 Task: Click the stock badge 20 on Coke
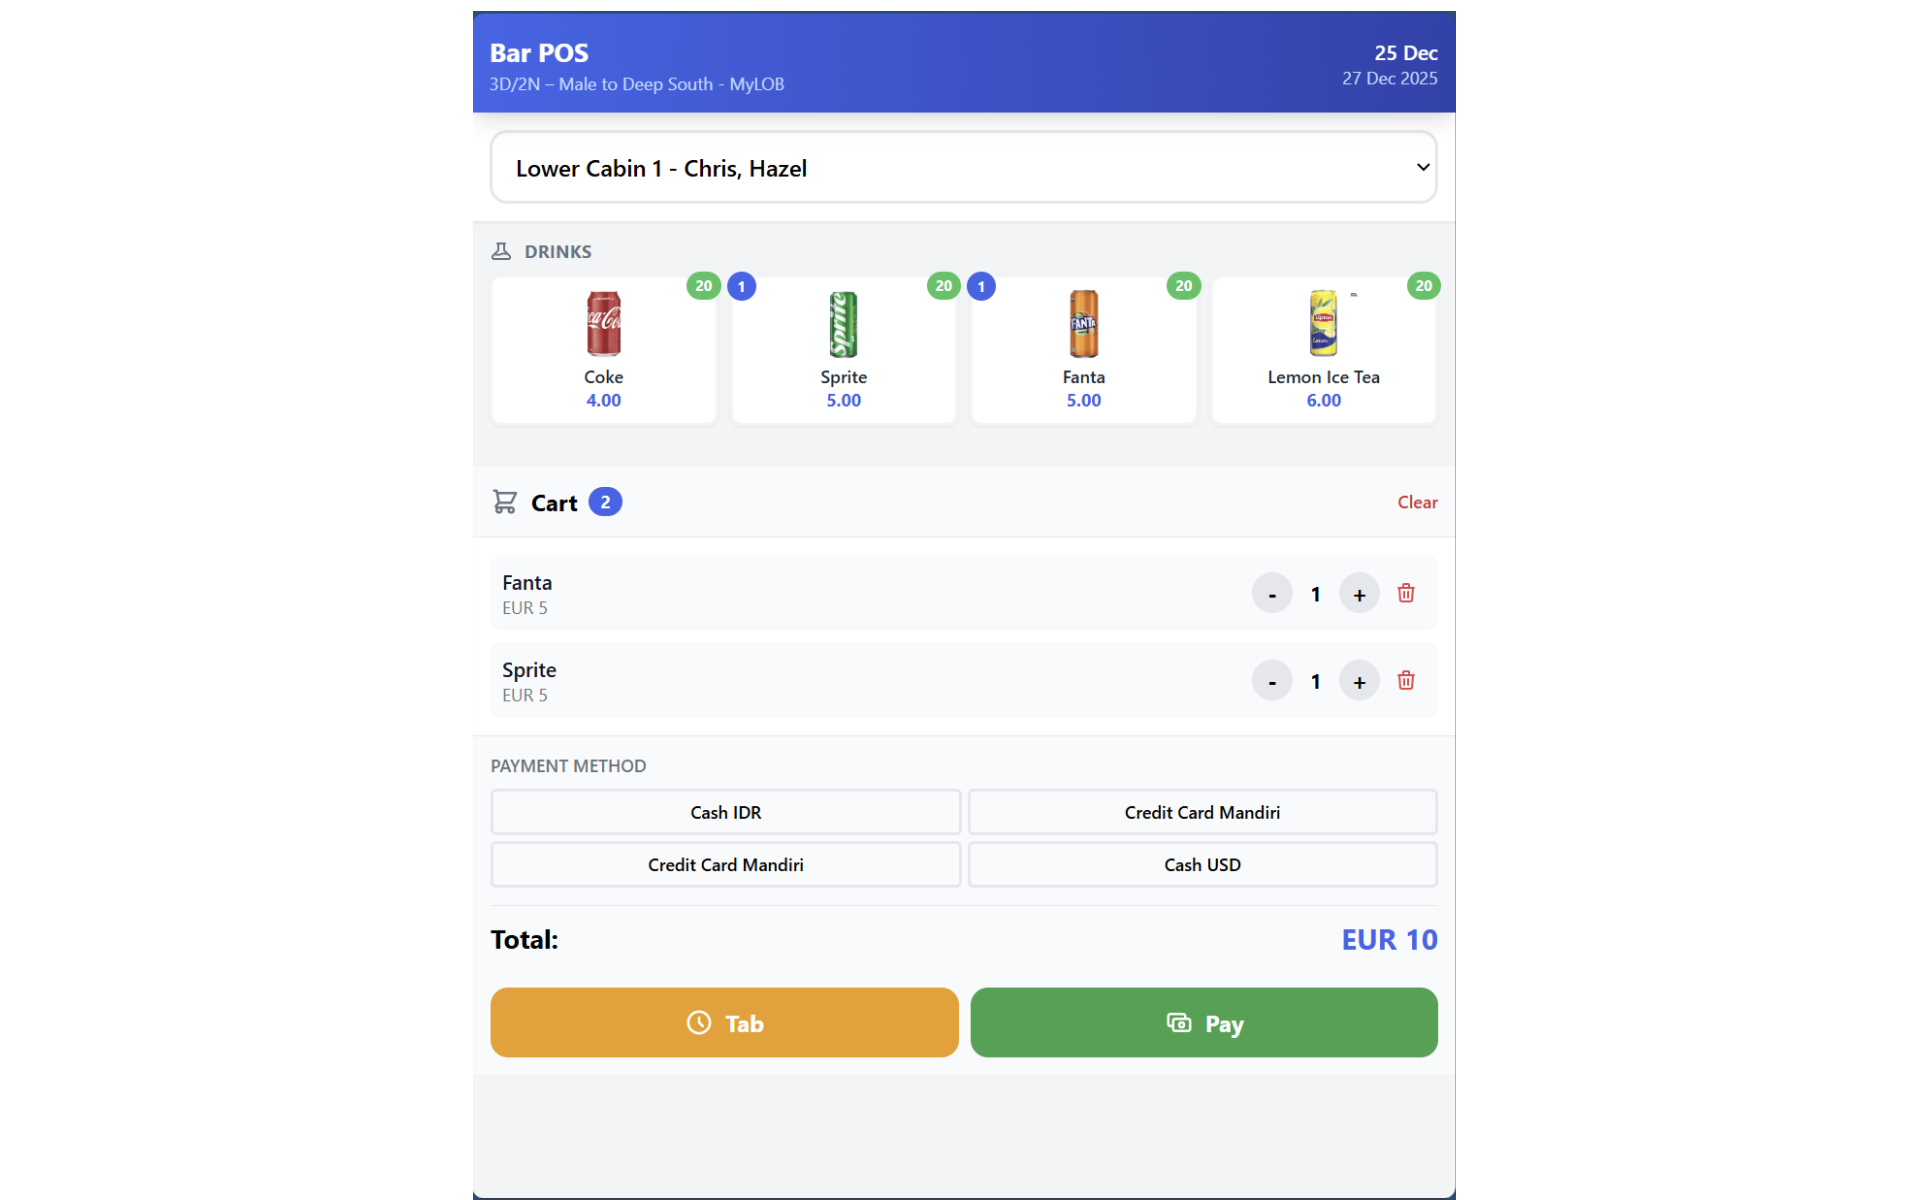tap(703, 286)
